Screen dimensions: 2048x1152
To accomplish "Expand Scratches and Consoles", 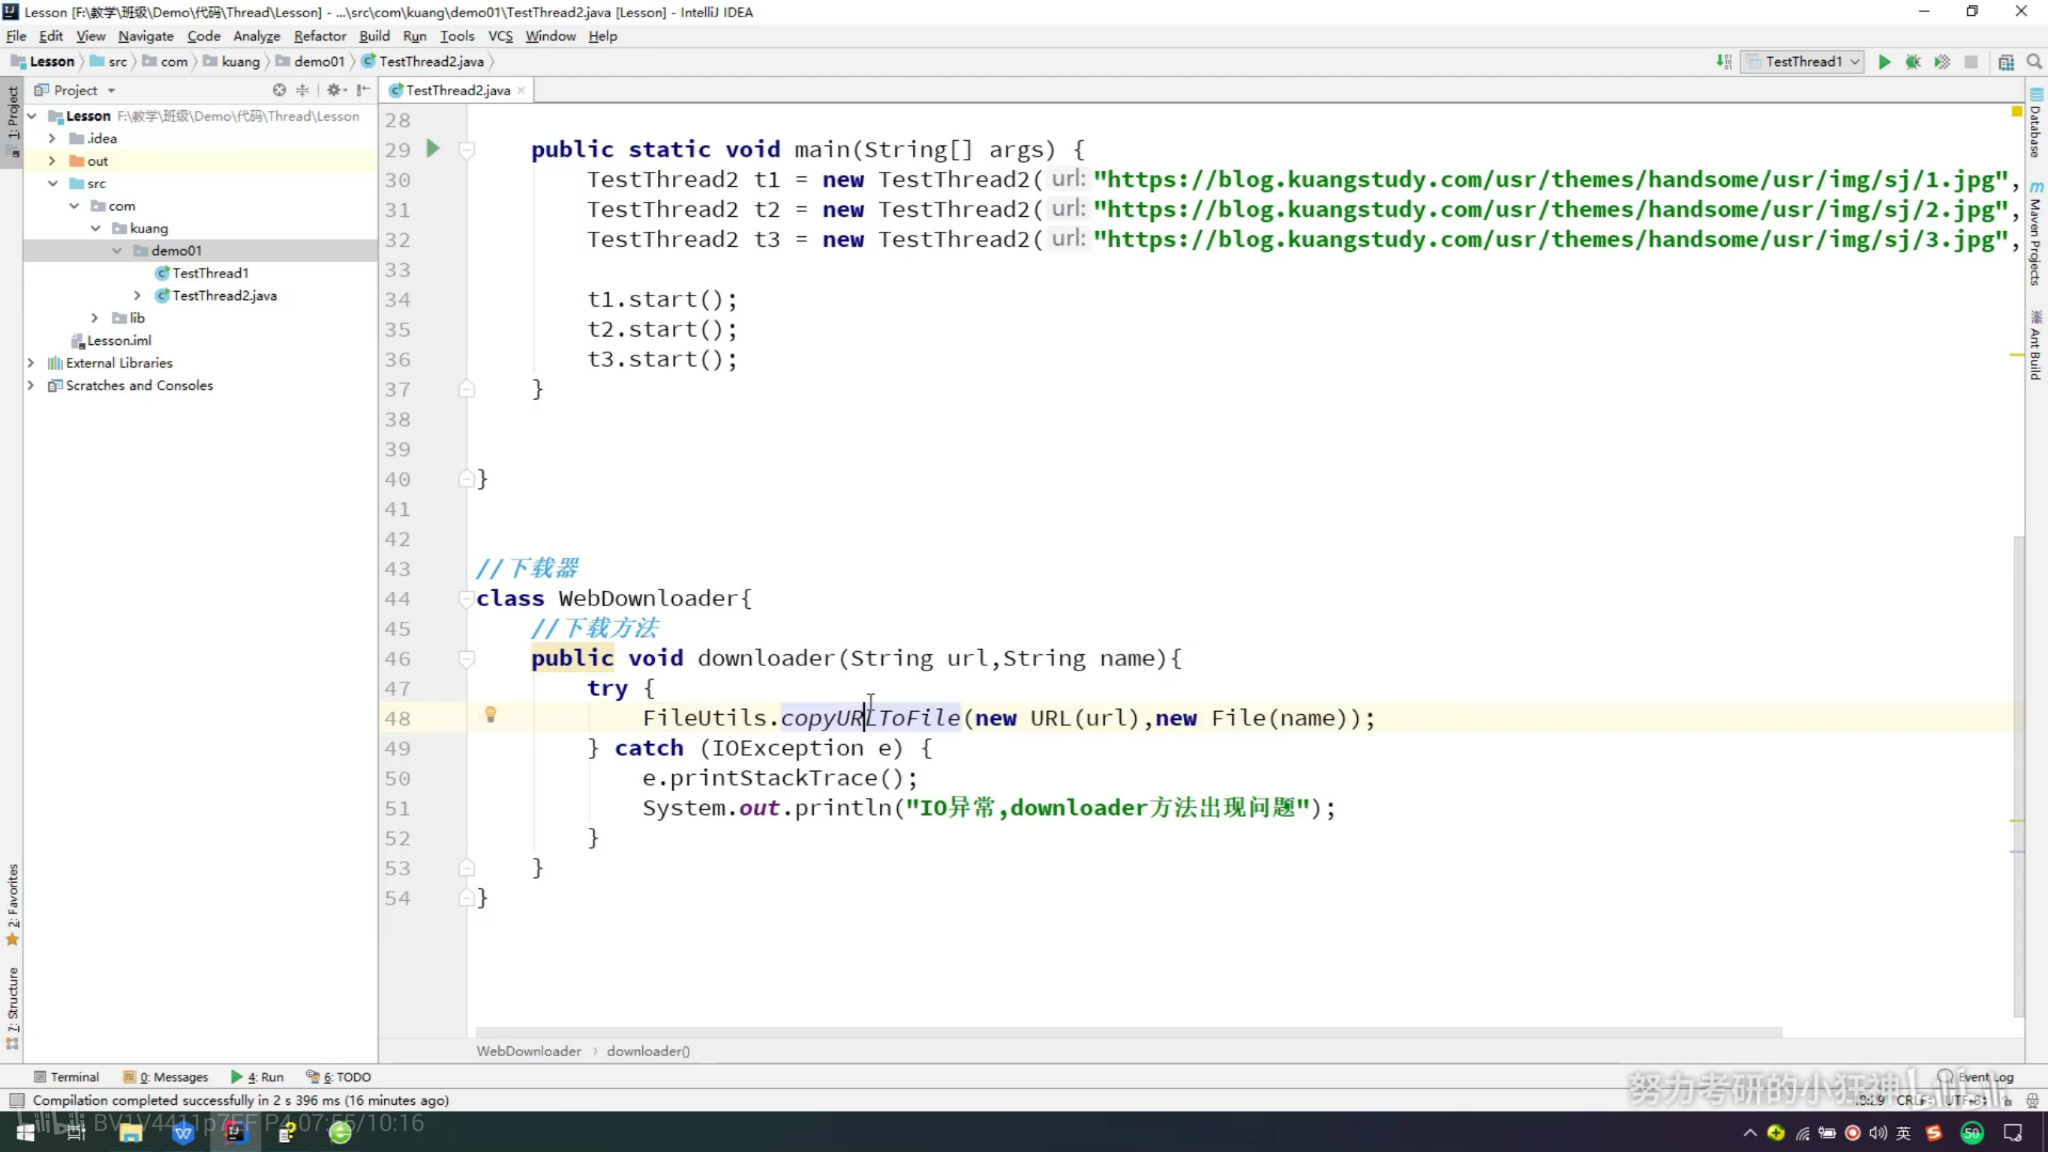I will tap(31, 385).
